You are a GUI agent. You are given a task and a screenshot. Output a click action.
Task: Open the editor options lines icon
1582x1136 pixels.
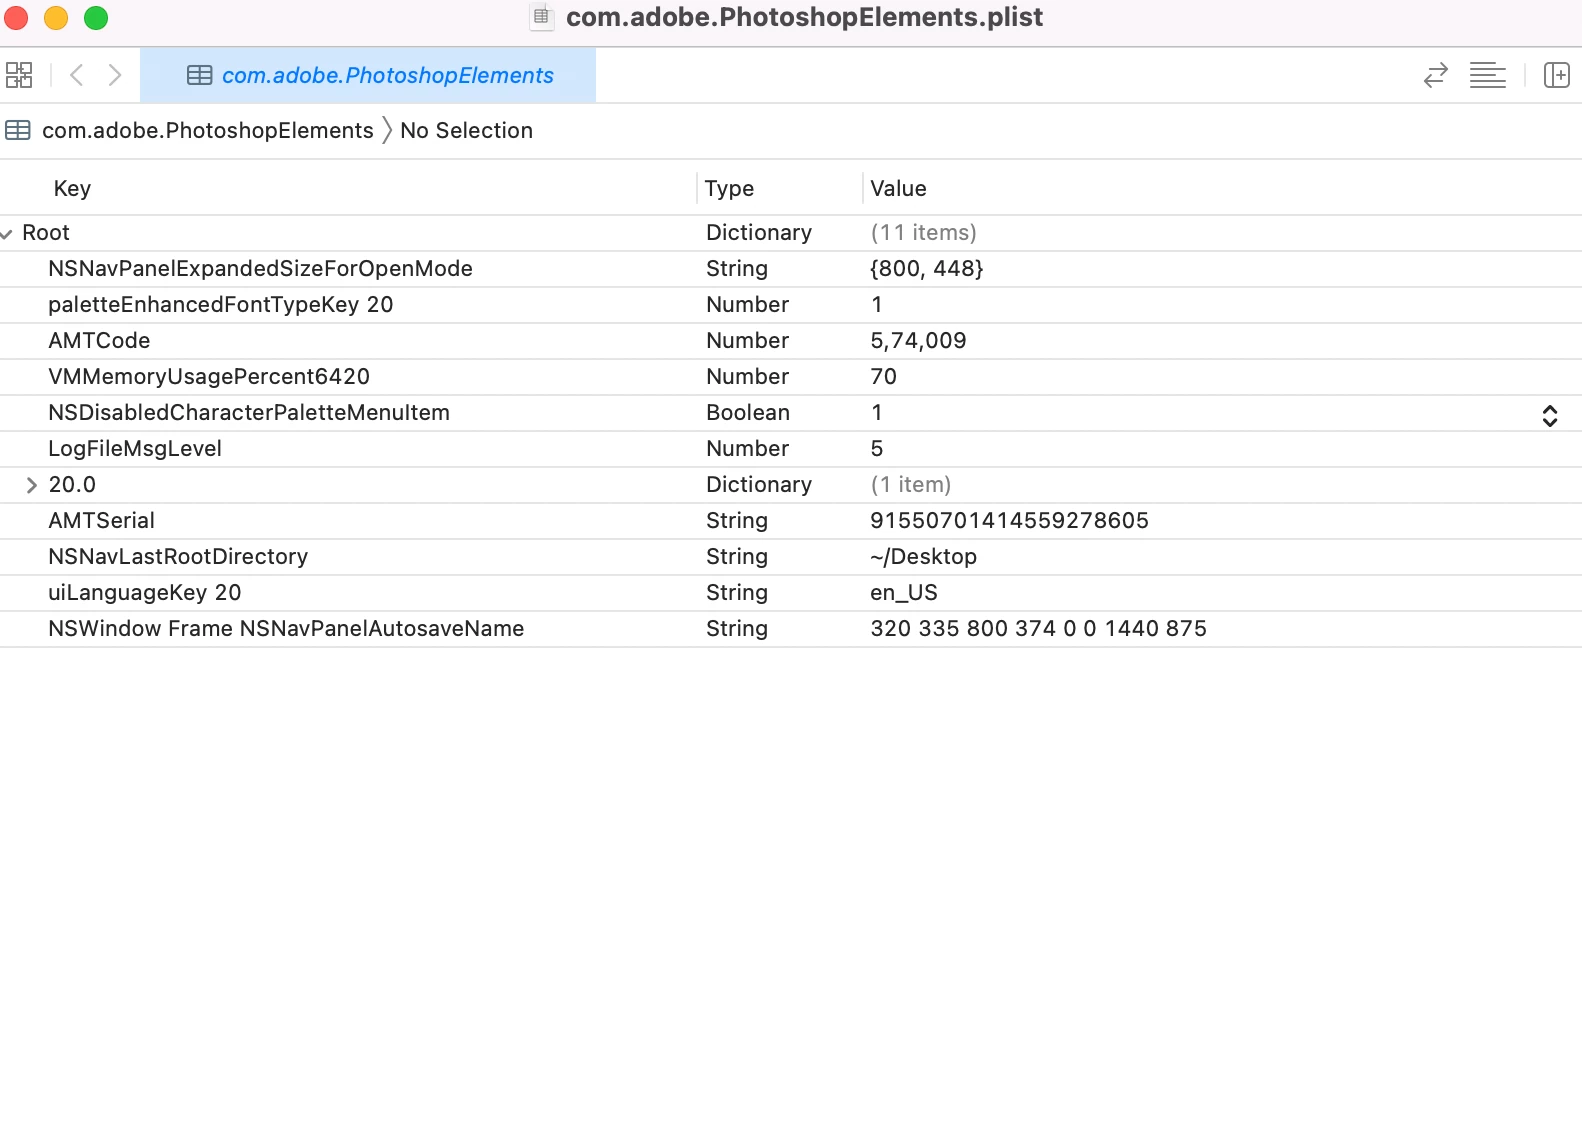[x=1488, y=75]
